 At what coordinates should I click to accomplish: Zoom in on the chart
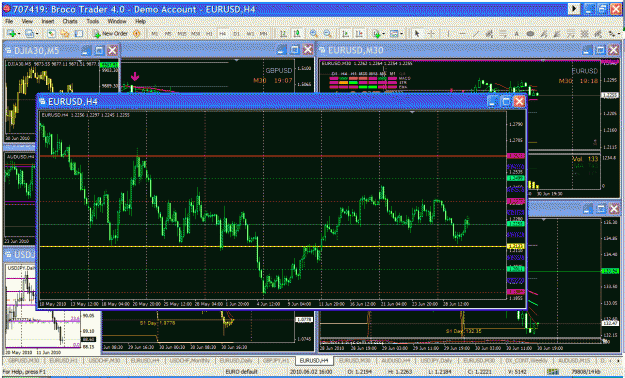(314, 34)
